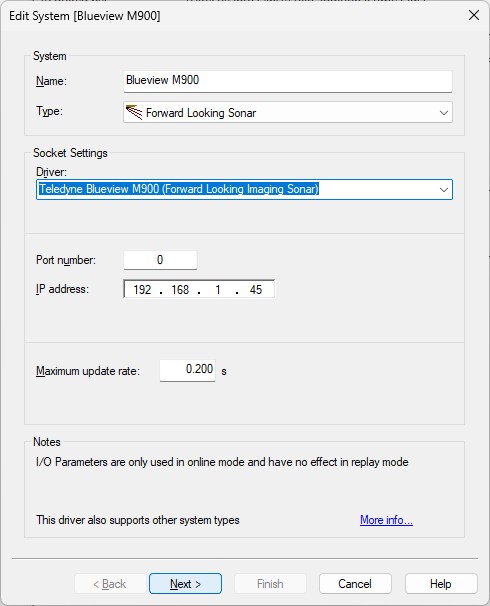Click the first IP octet 192

142,289
